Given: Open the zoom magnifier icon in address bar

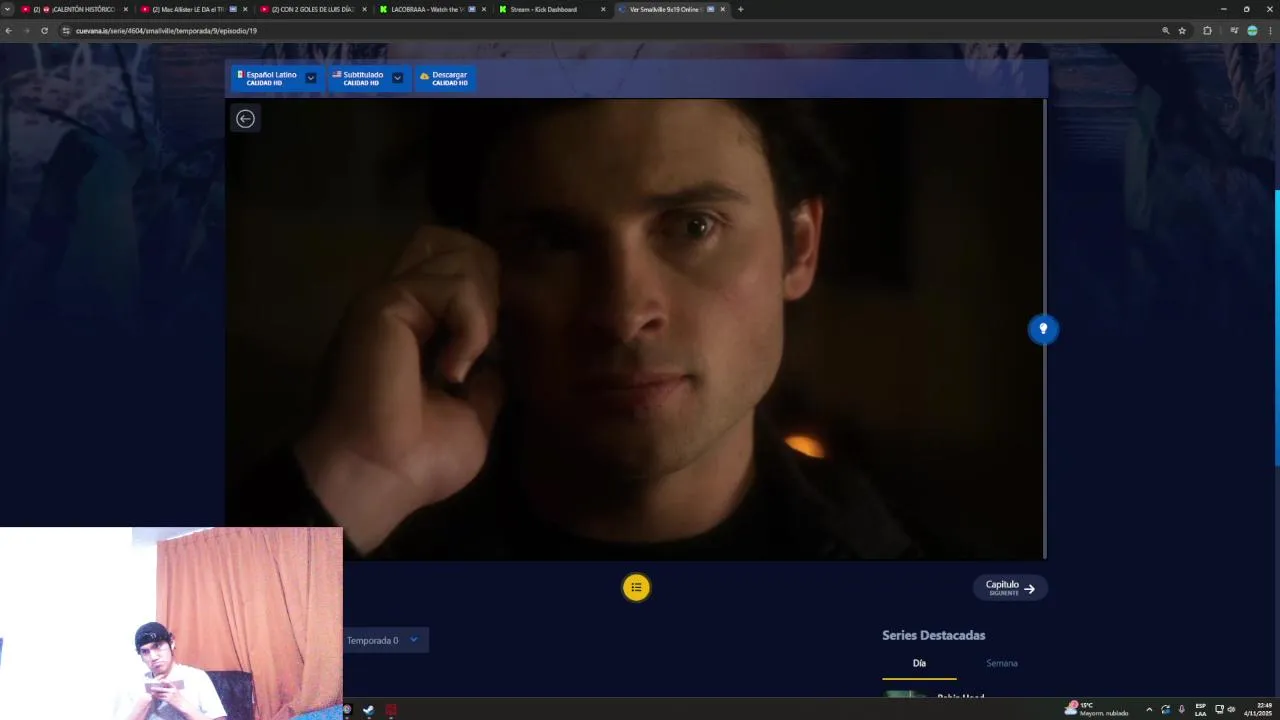Looking at the screenshot, I should tap(1165, 31).
